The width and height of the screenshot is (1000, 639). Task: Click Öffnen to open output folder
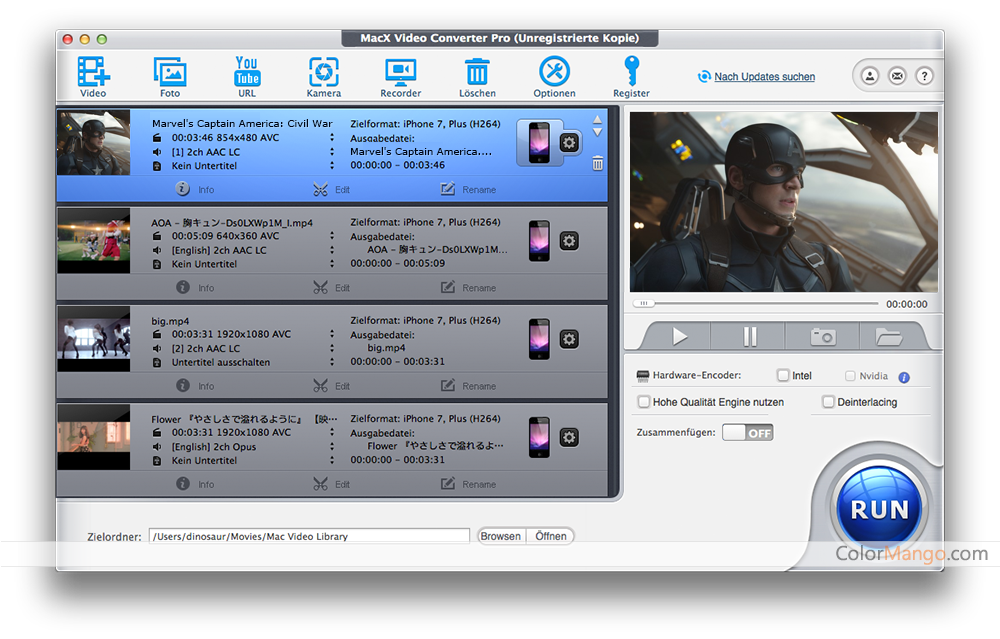tap(550, 536)
